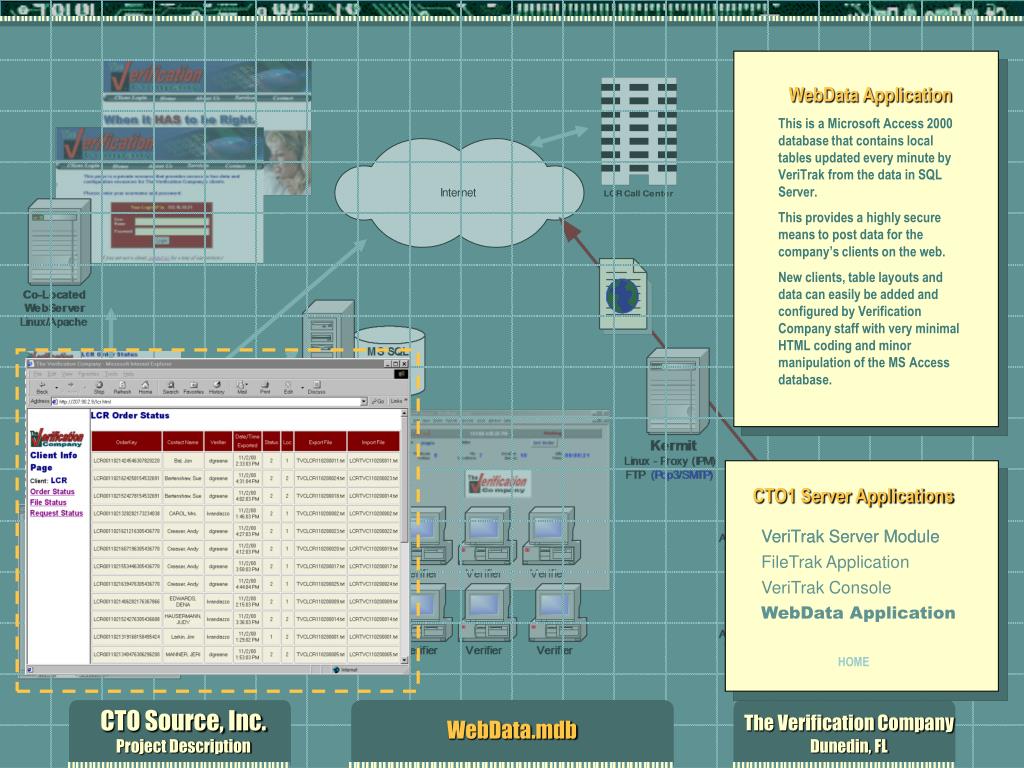Open the View menu in Internet Explorer

click(67, 374)
